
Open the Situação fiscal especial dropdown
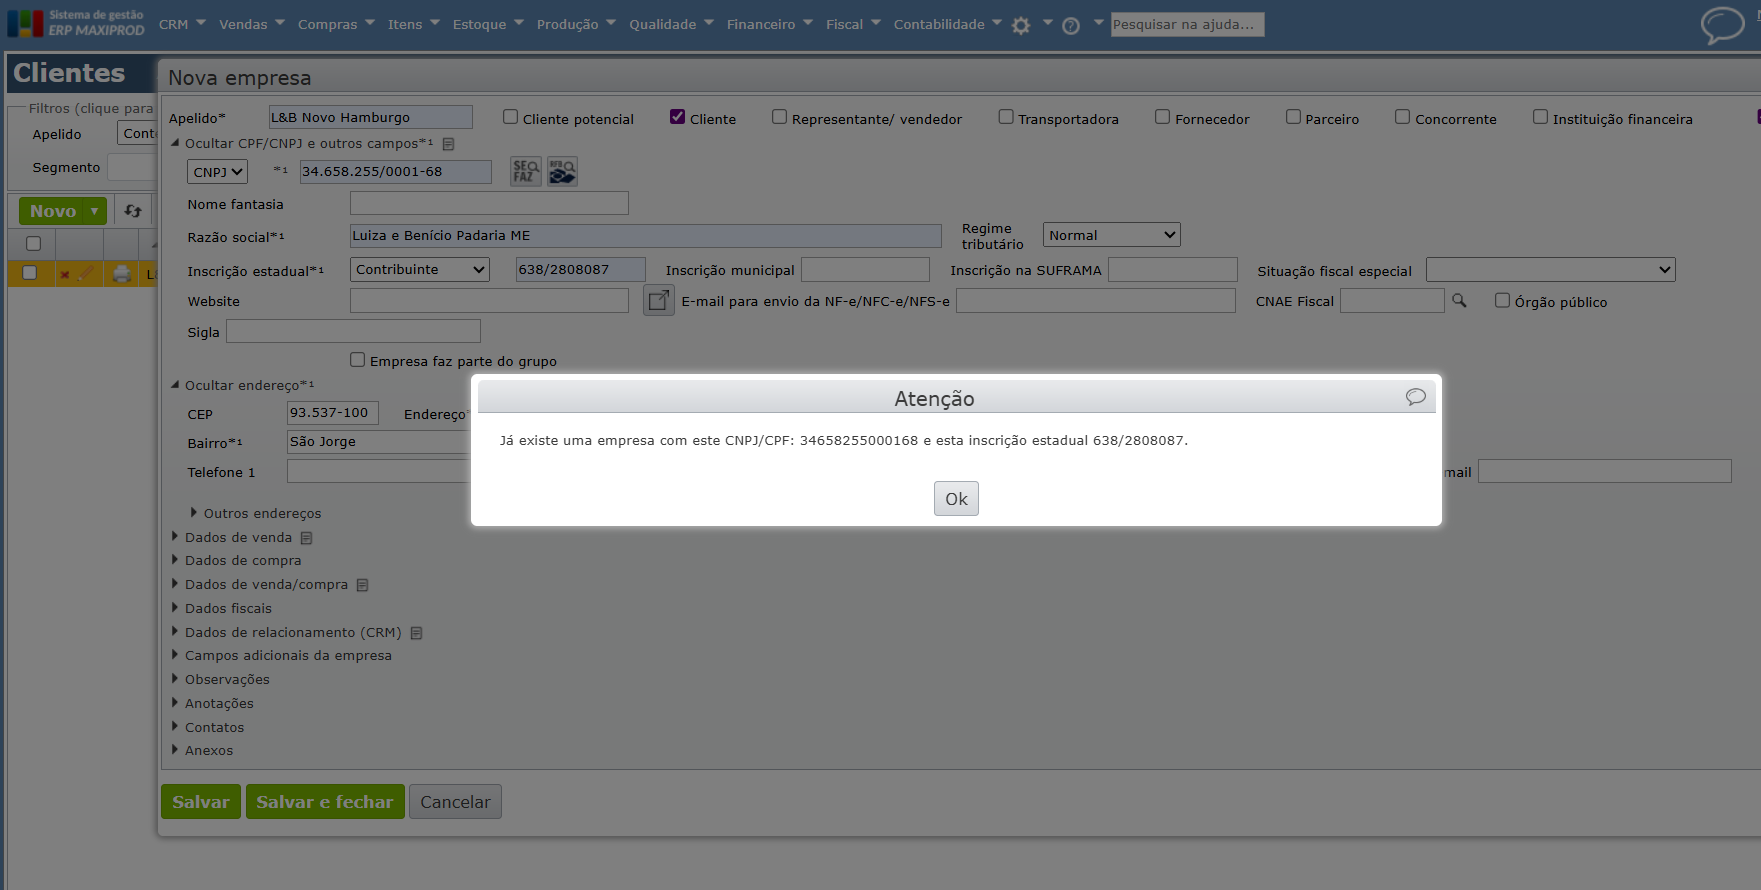click(x=1551, y=270)
